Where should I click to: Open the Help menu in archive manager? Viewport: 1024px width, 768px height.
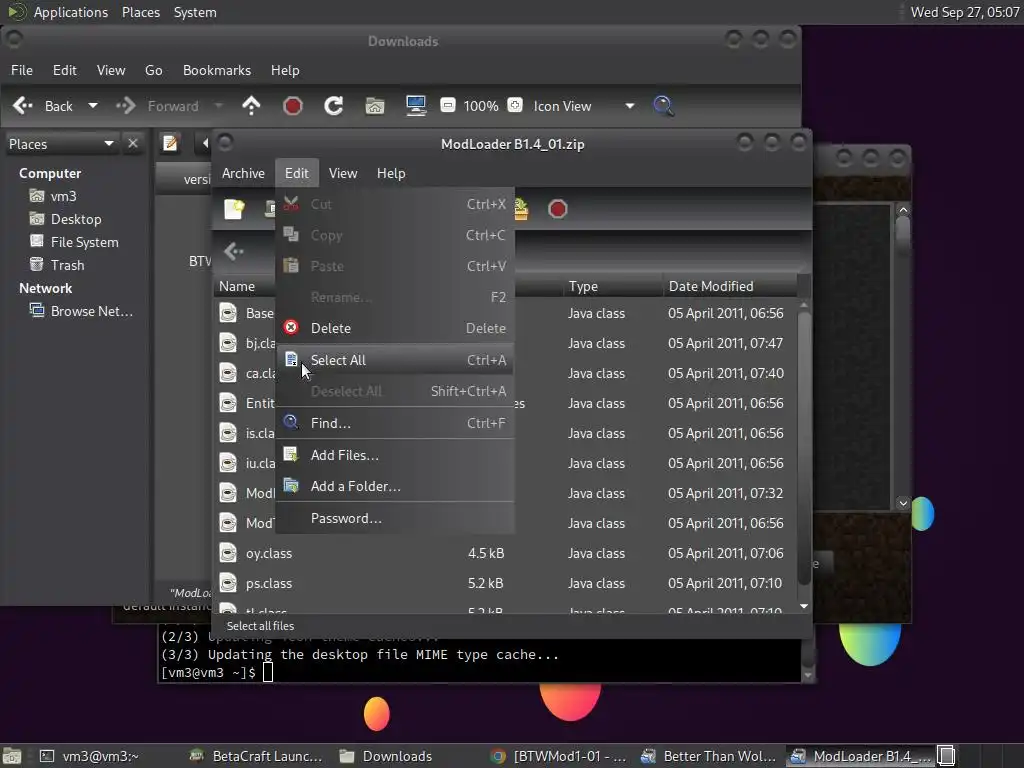391,173
